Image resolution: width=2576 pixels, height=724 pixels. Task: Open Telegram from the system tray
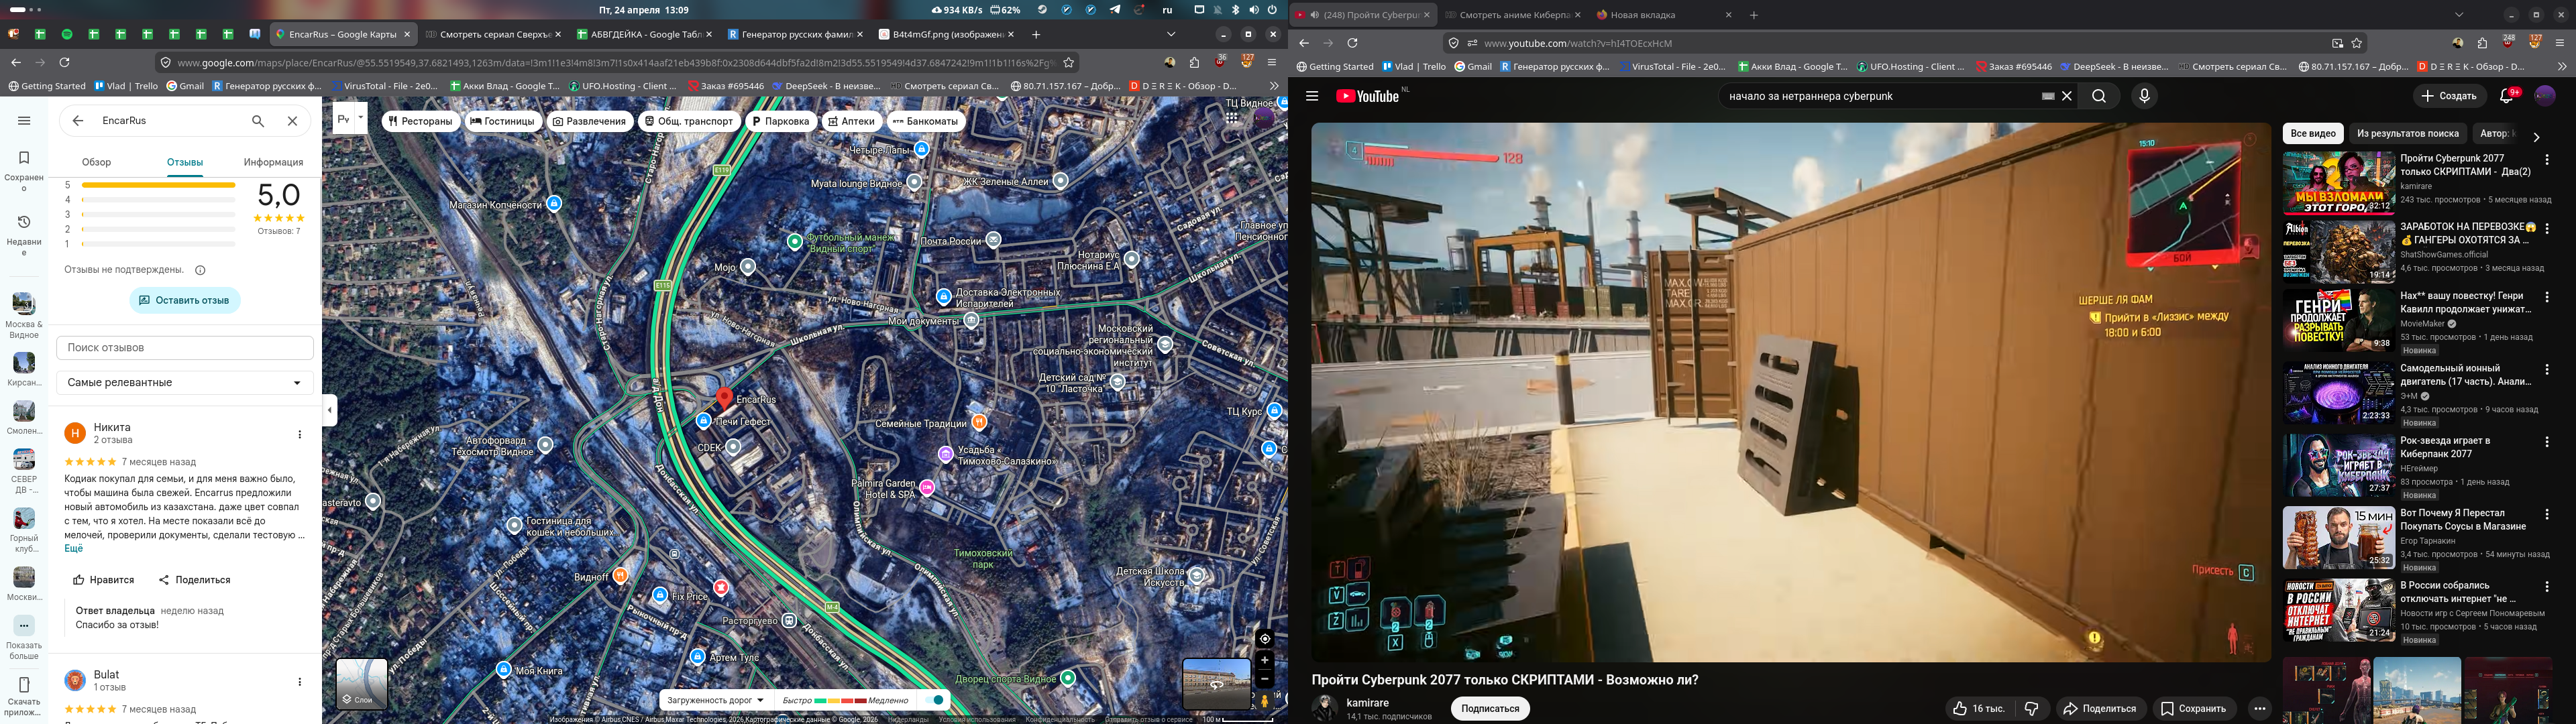[1115, 10]
